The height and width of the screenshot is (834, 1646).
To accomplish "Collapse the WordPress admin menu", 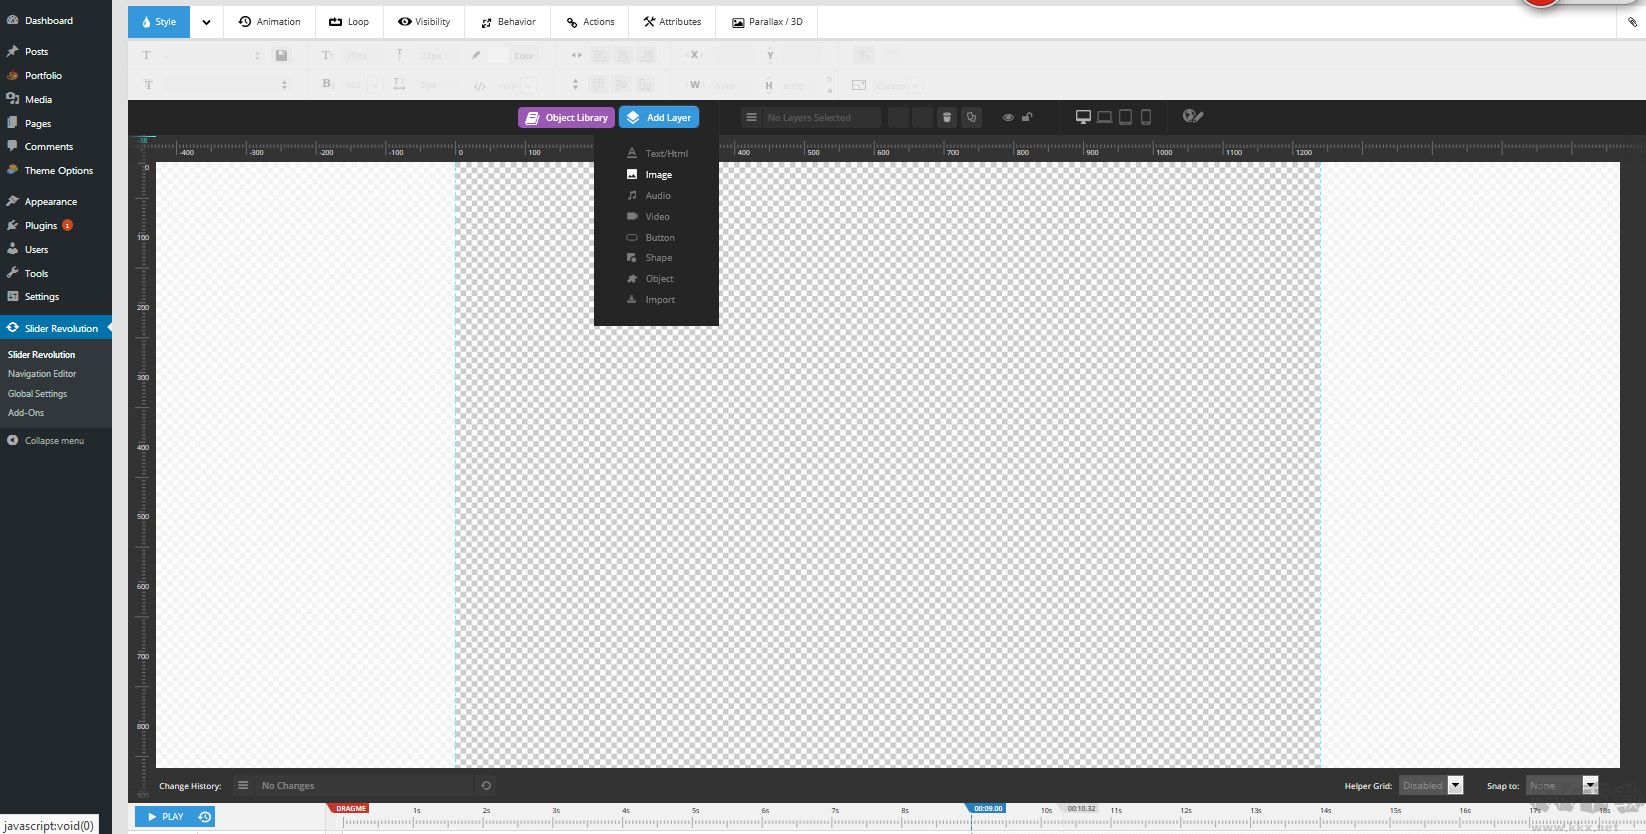I will coord(54,441).
